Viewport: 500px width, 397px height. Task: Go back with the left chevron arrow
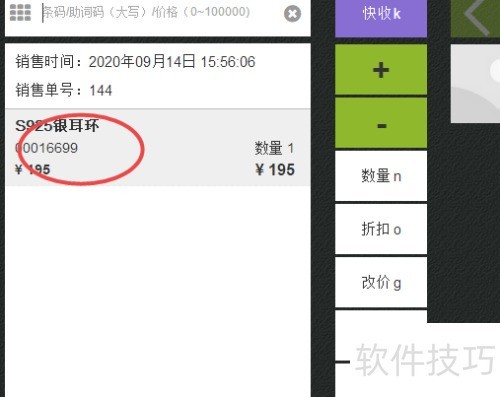477,17
